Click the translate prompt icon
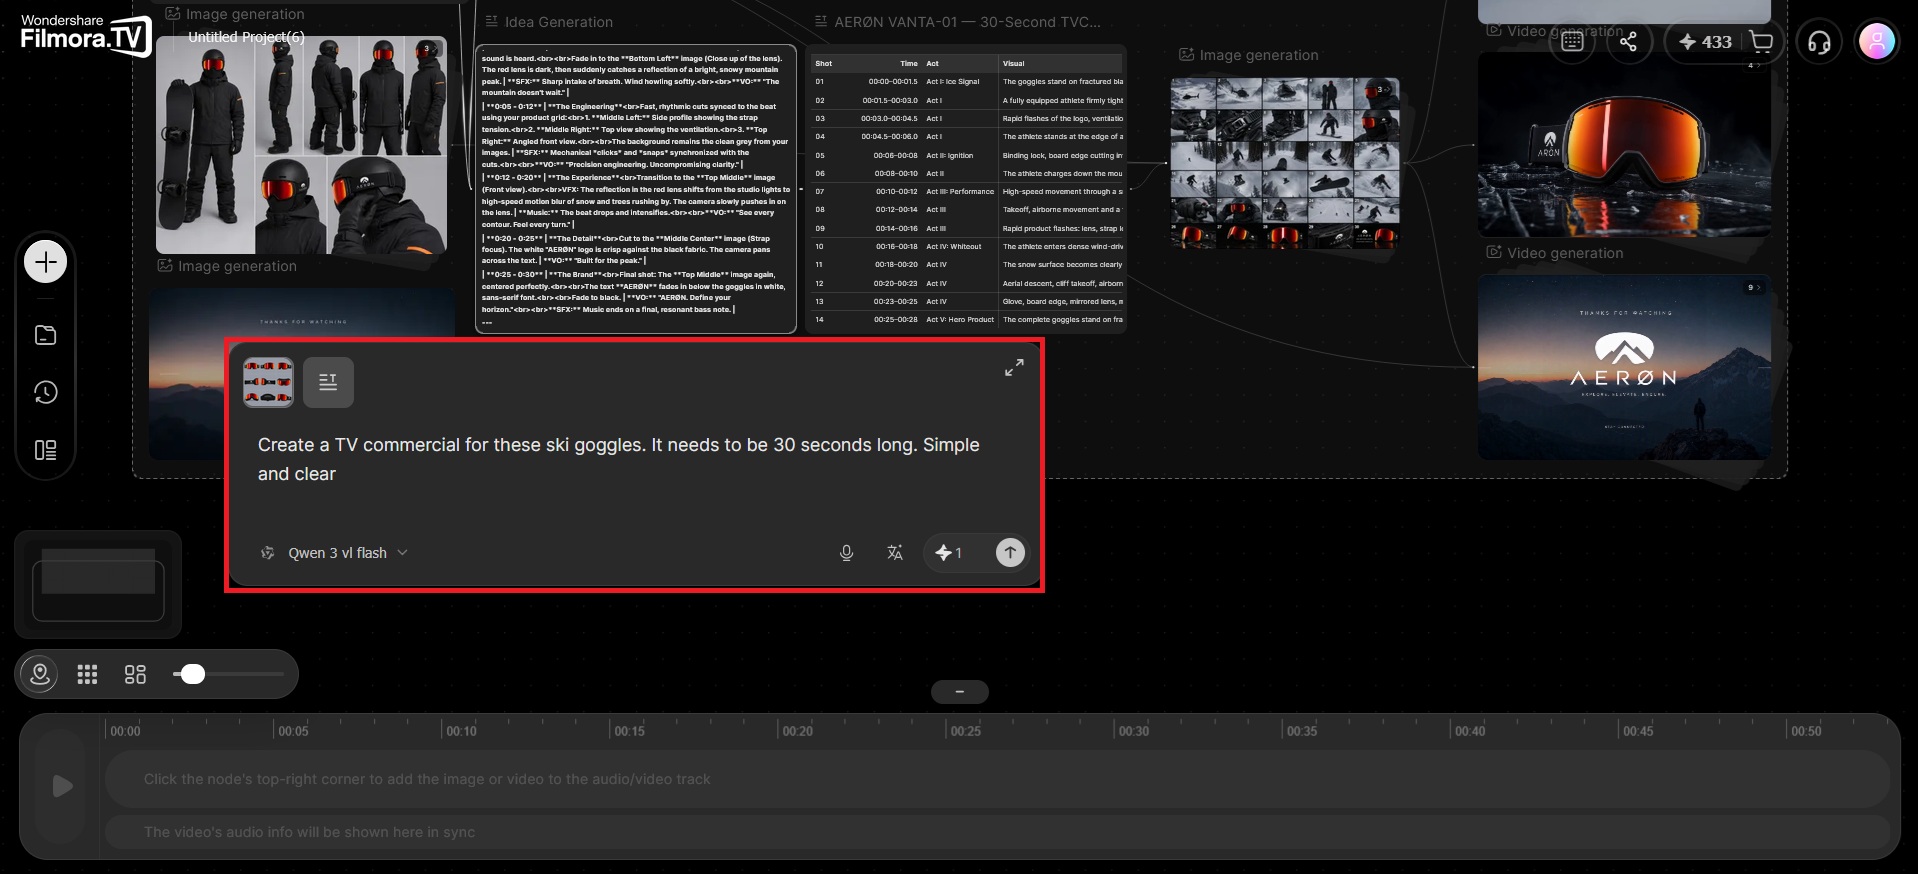The image size is (1918, 874). coord(895,553)
